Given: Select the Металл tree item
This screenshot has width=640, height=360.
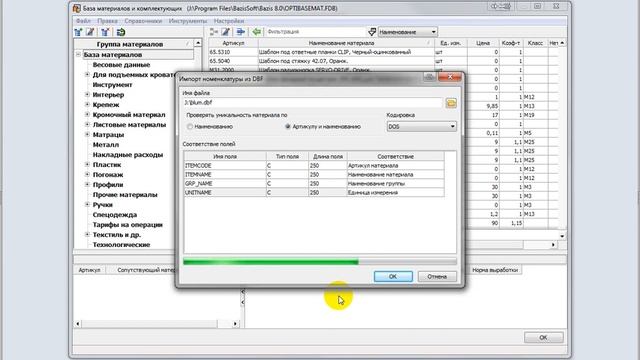Looking at the screenshot, I should [x=106, y=144].
